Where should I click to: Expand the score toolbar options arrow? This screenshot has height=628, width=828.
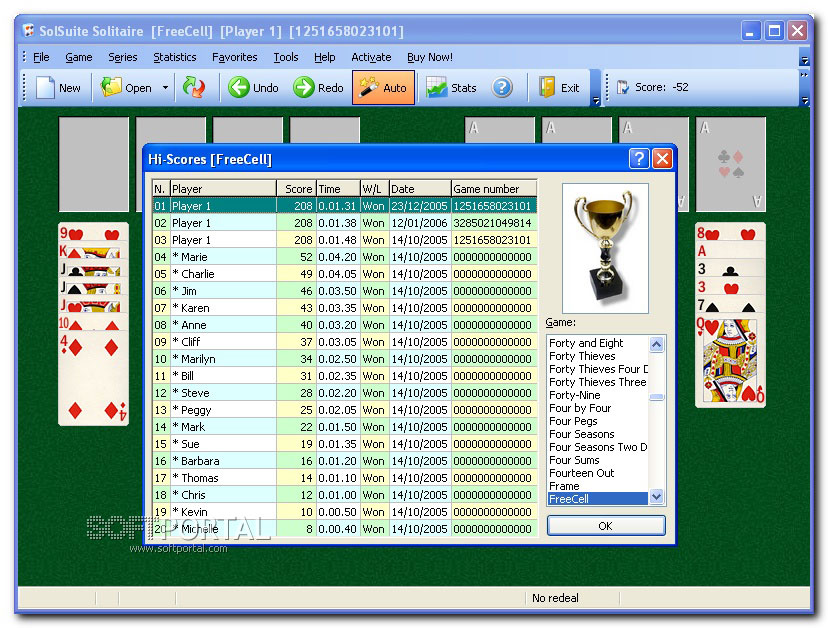tap(804, 99)
